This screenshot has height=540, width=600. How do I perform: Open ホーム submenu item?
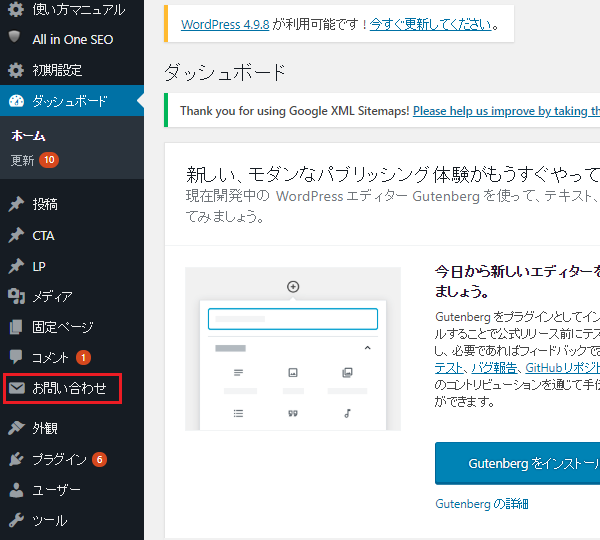28,135
